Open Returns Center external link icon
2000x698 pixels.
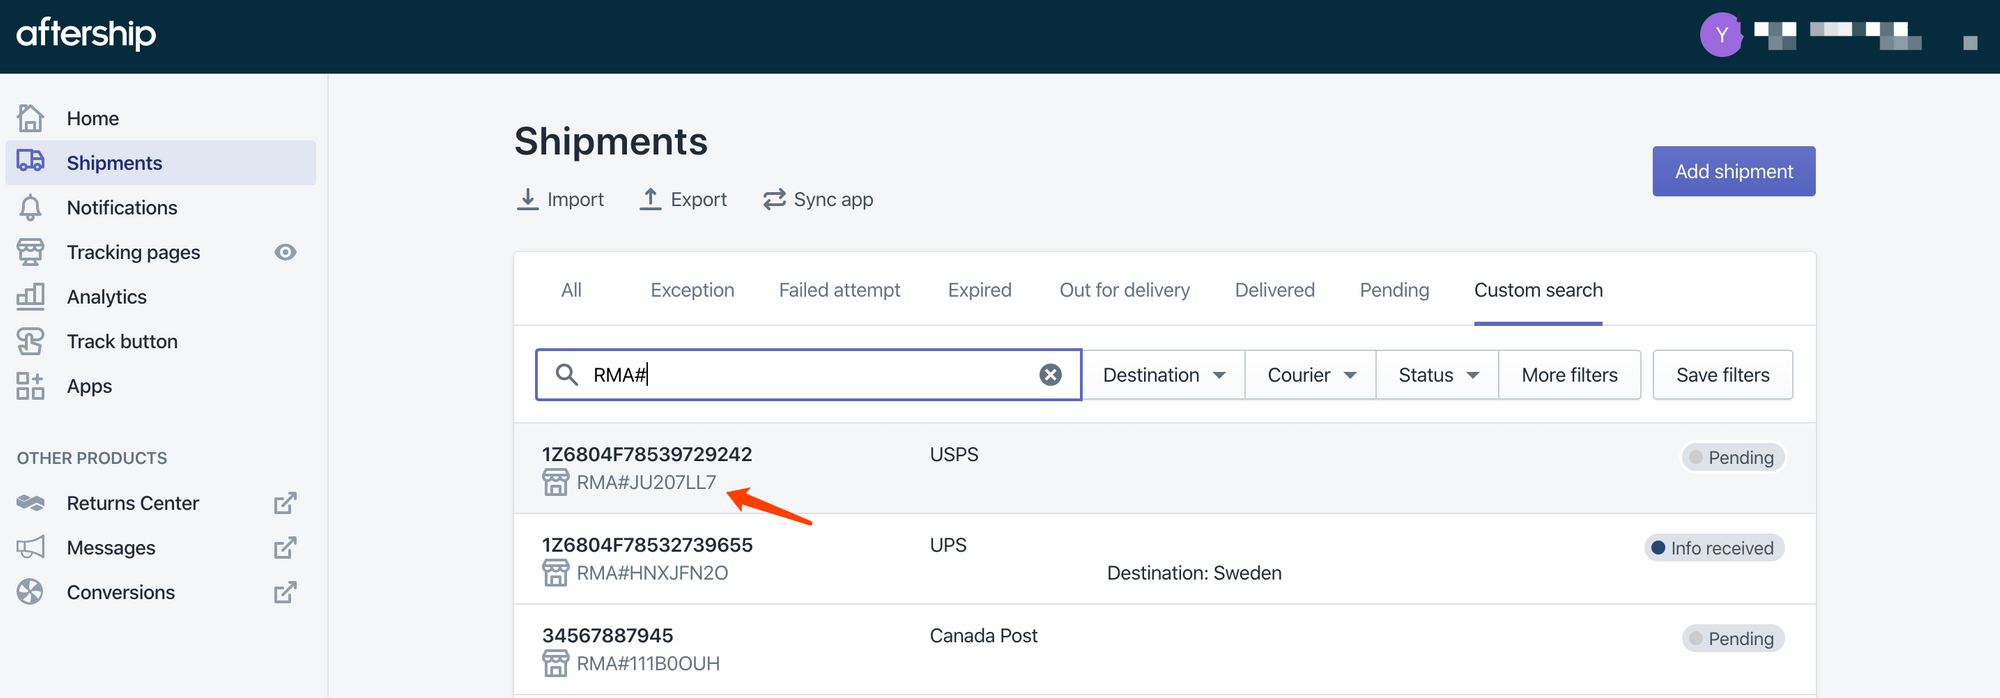point(285,503)
